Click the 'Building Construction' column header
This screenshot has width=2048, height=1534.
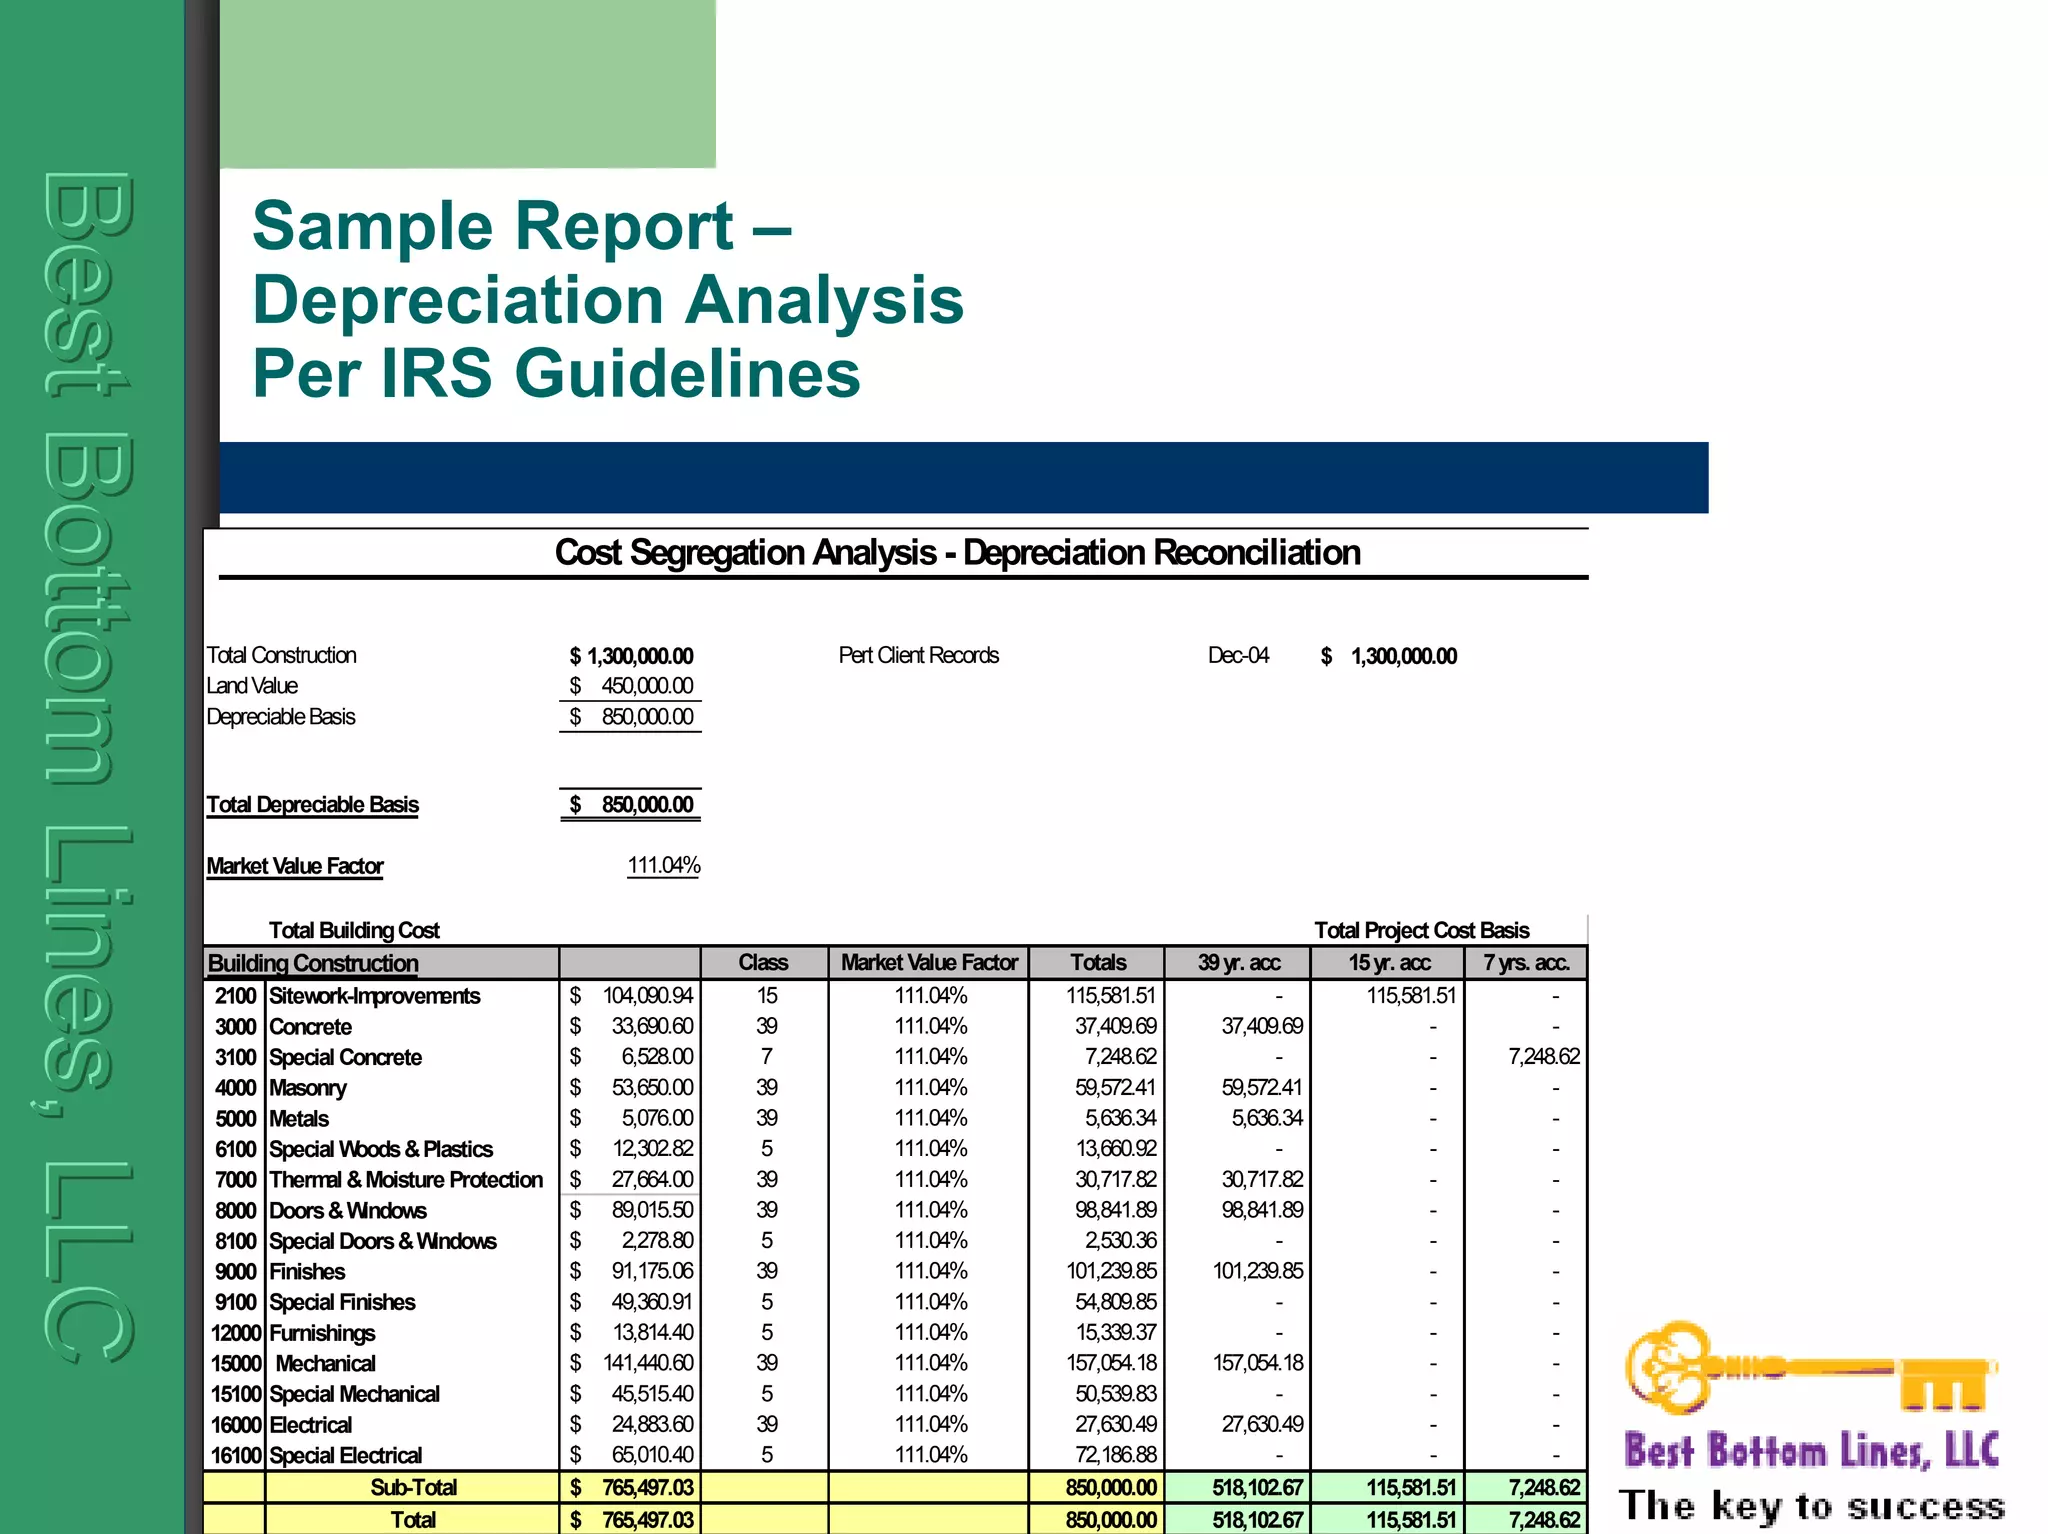[313, 963]
